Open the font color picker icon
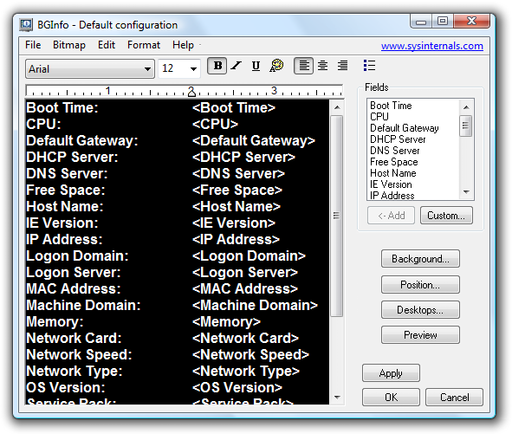Viewport: 512px width, 434px height. [x=277, y=66]
